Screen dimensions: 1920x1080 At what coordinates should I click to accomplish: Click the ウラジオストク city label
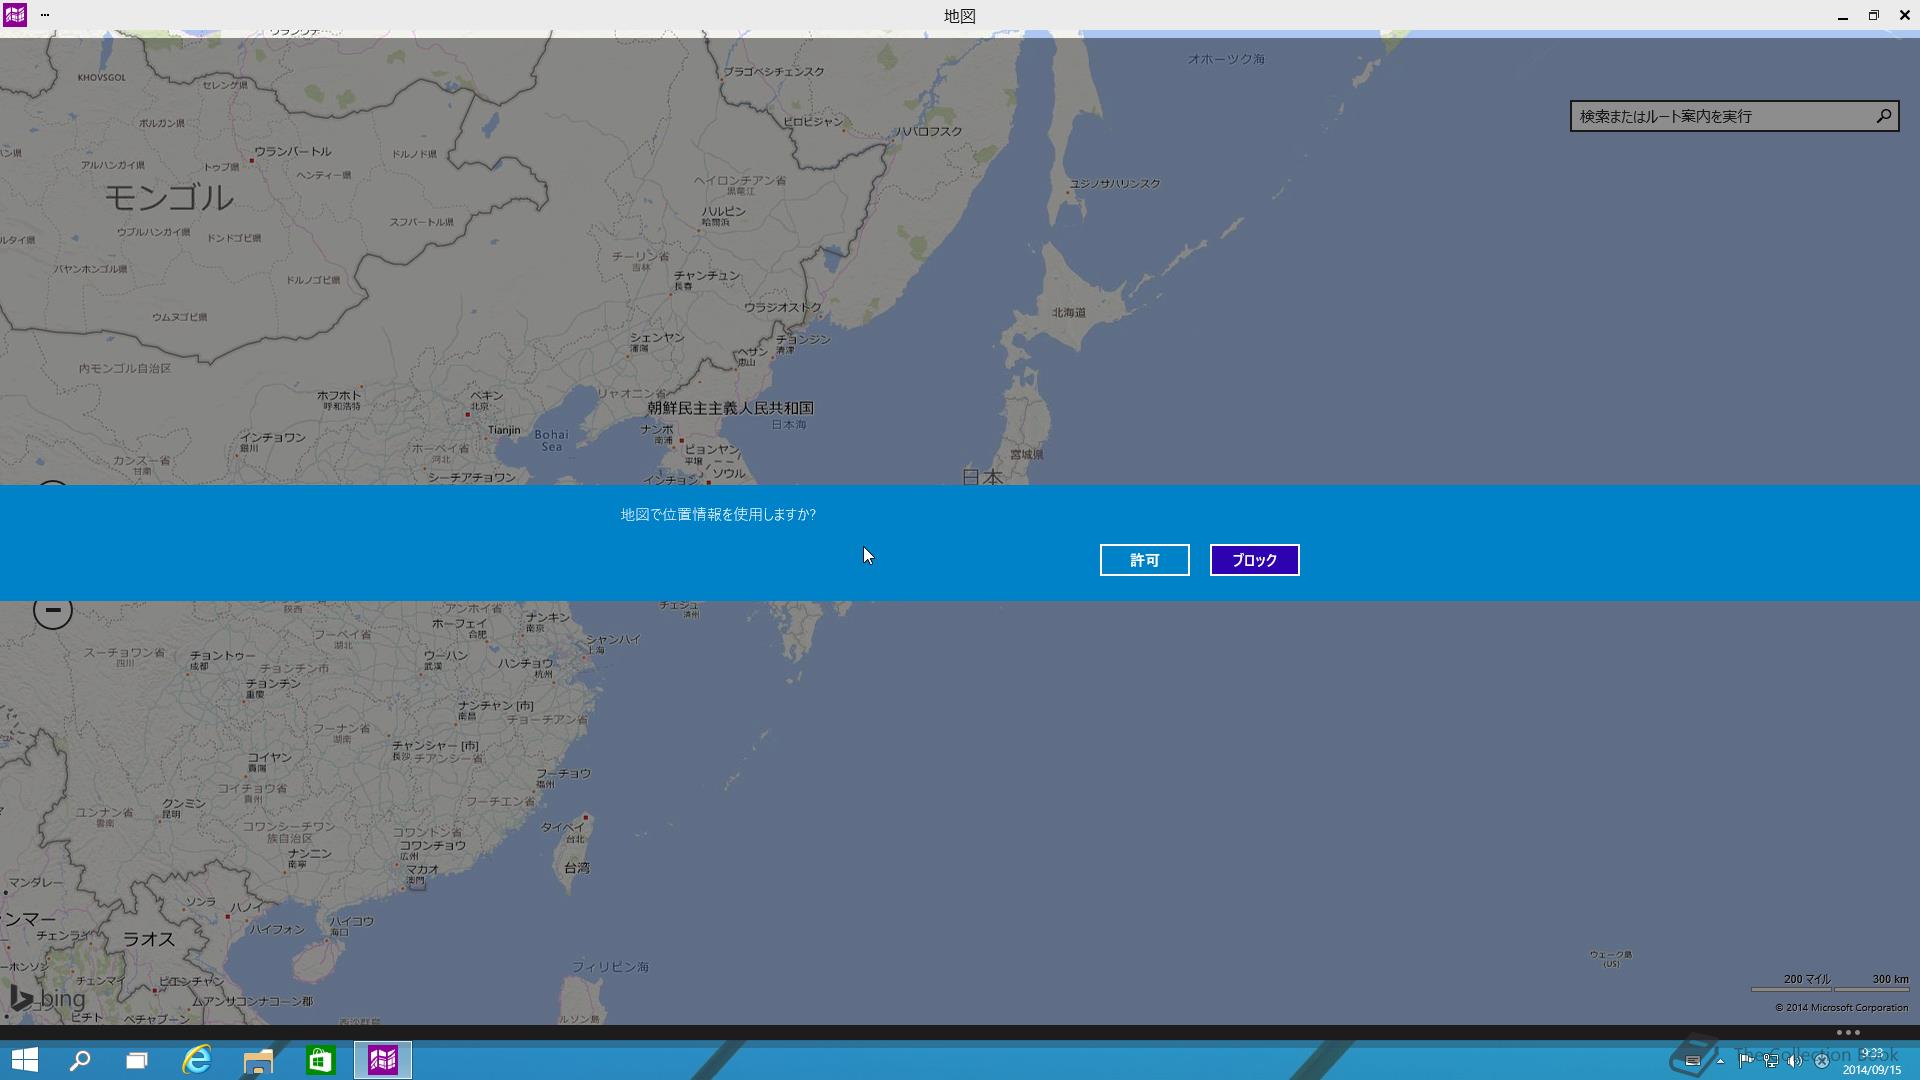[x=783, y=308]
